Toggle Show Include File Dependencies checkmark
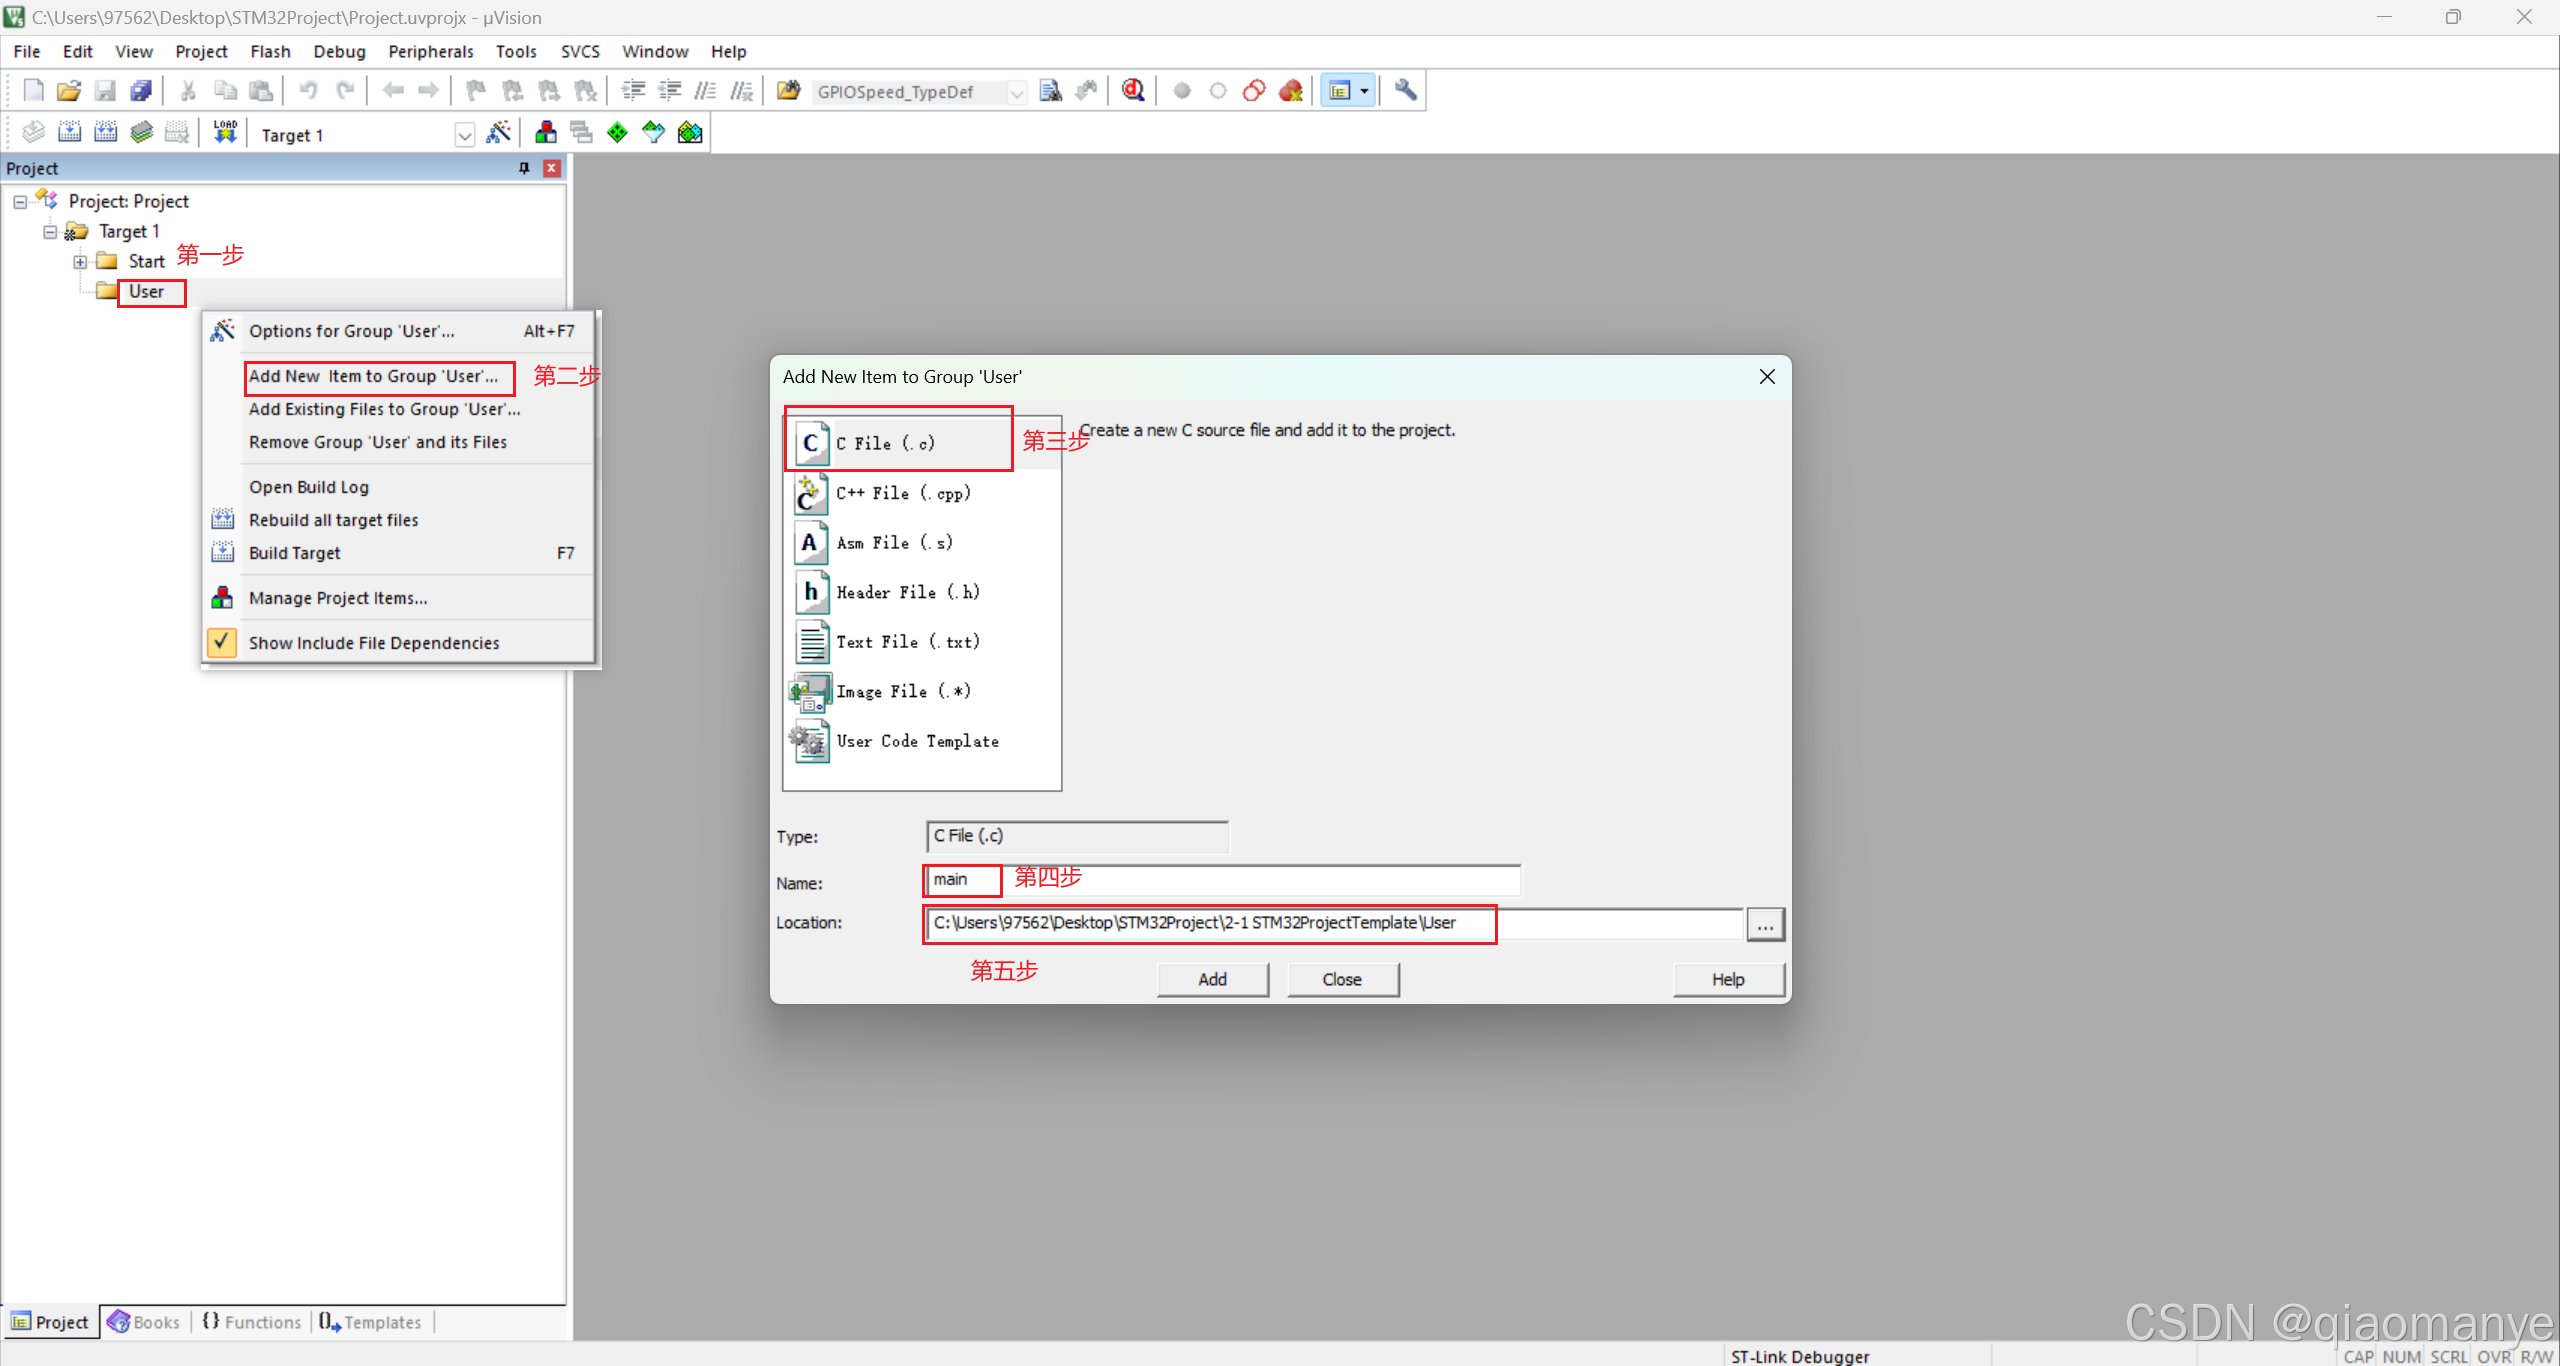Screen dimensions: 2560x1366 click(222, 643)
